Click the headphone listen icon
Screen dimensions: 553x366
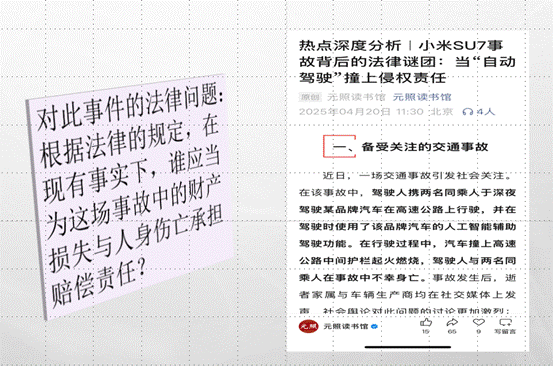click(468, 112)
